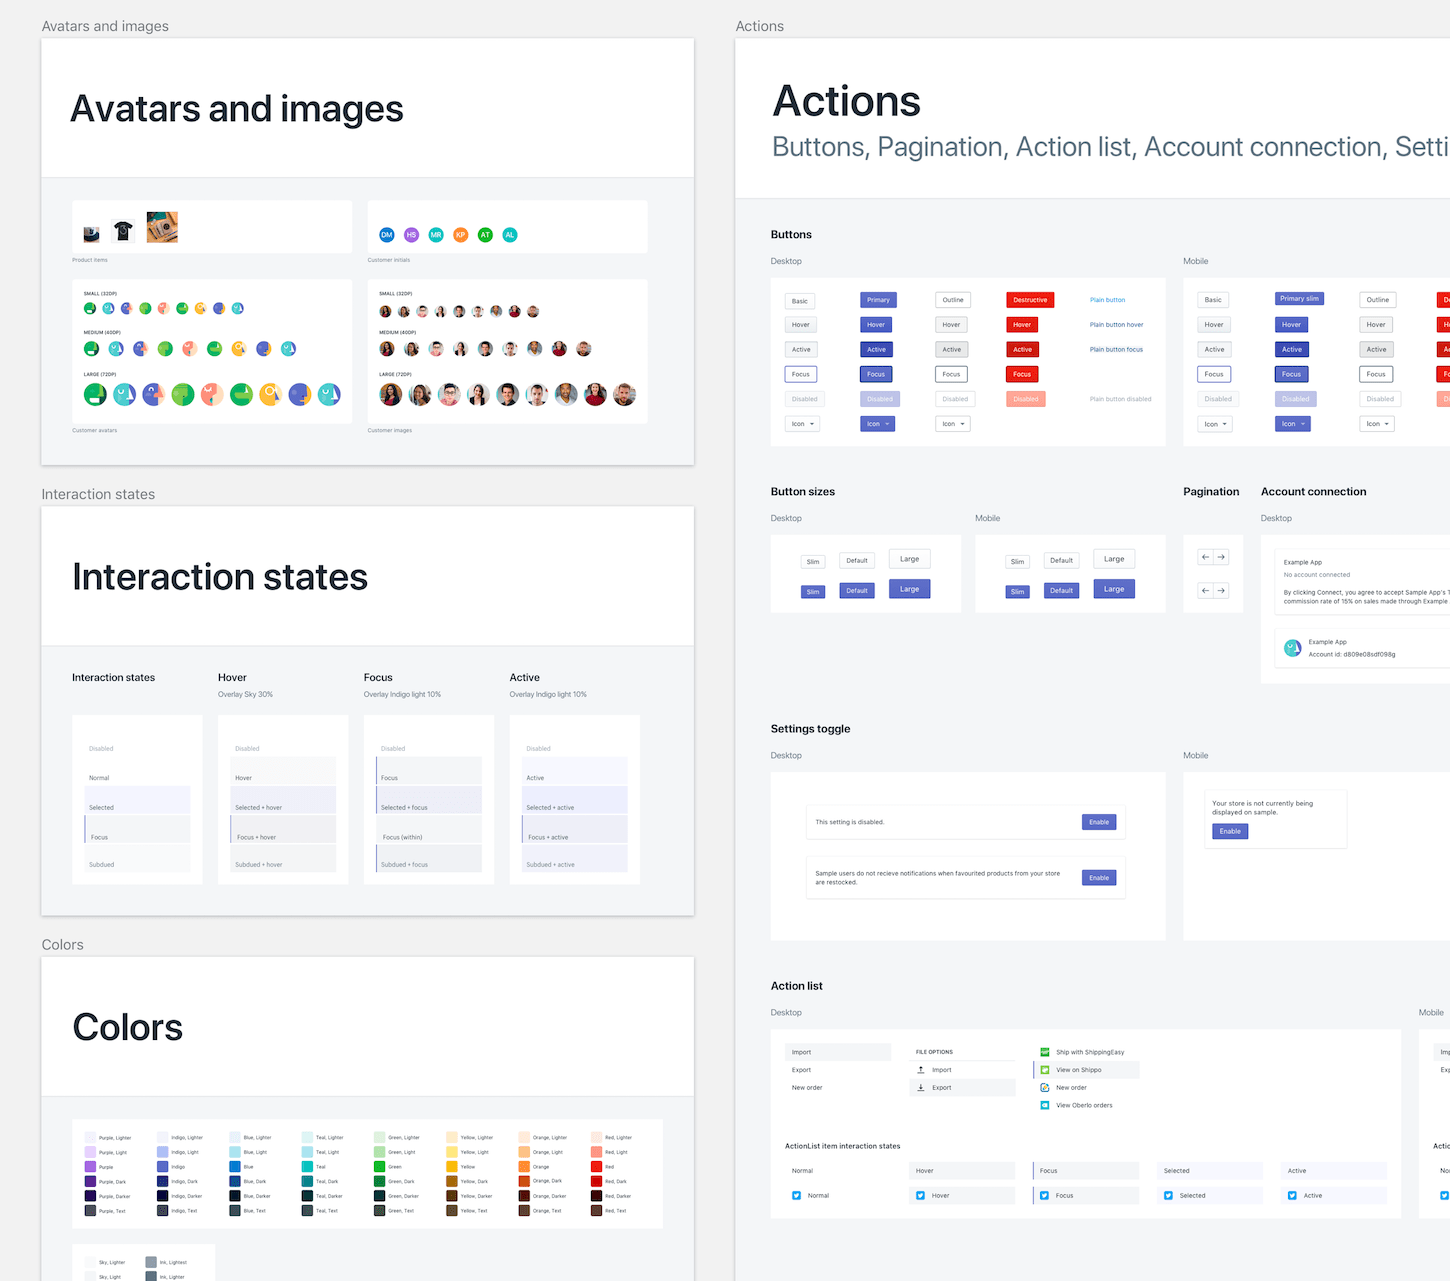Click the Plain button link
Screen dimensions: 1450x1281
pyautogui.click(x=1107, y=300)
